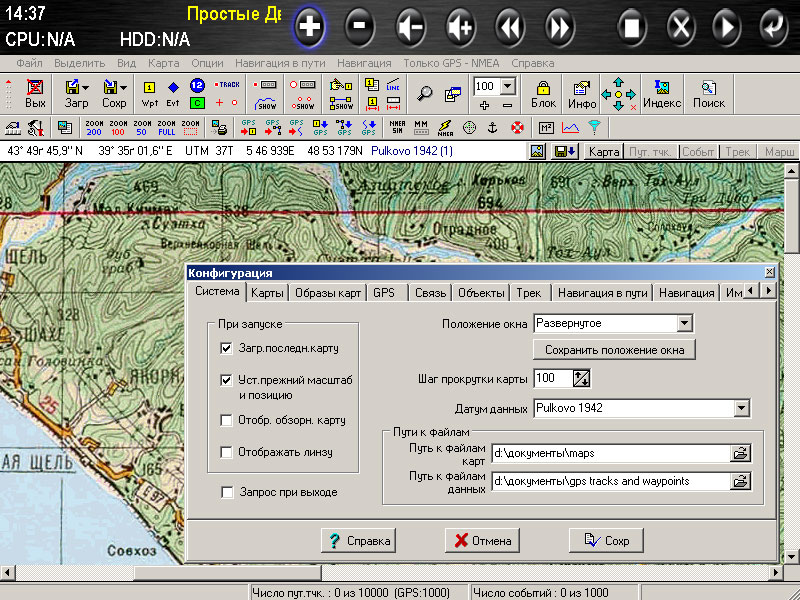Open the Трек configuration tab

529,293
